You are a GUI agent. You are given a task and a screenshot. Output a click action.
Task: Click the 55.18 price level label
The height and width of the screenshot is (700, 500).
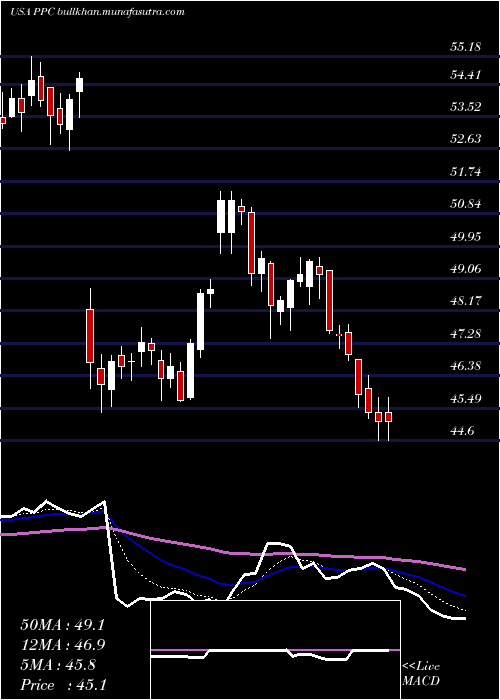point(466,47)
